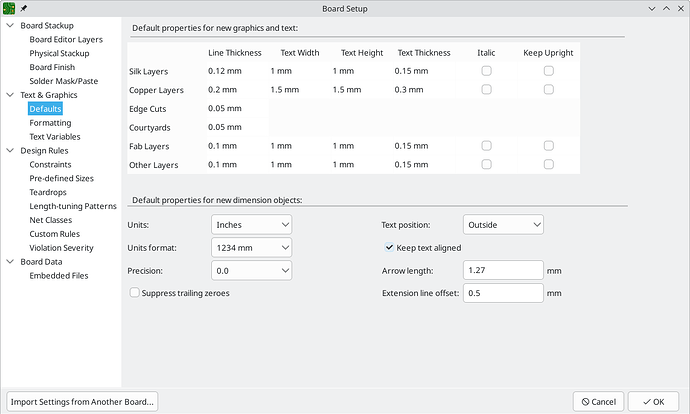Viewport: 690px width, 414px height.
Task: Enable Keep Upright for Copper Layers
Action: pyautogui.click(x=548, y=89)
